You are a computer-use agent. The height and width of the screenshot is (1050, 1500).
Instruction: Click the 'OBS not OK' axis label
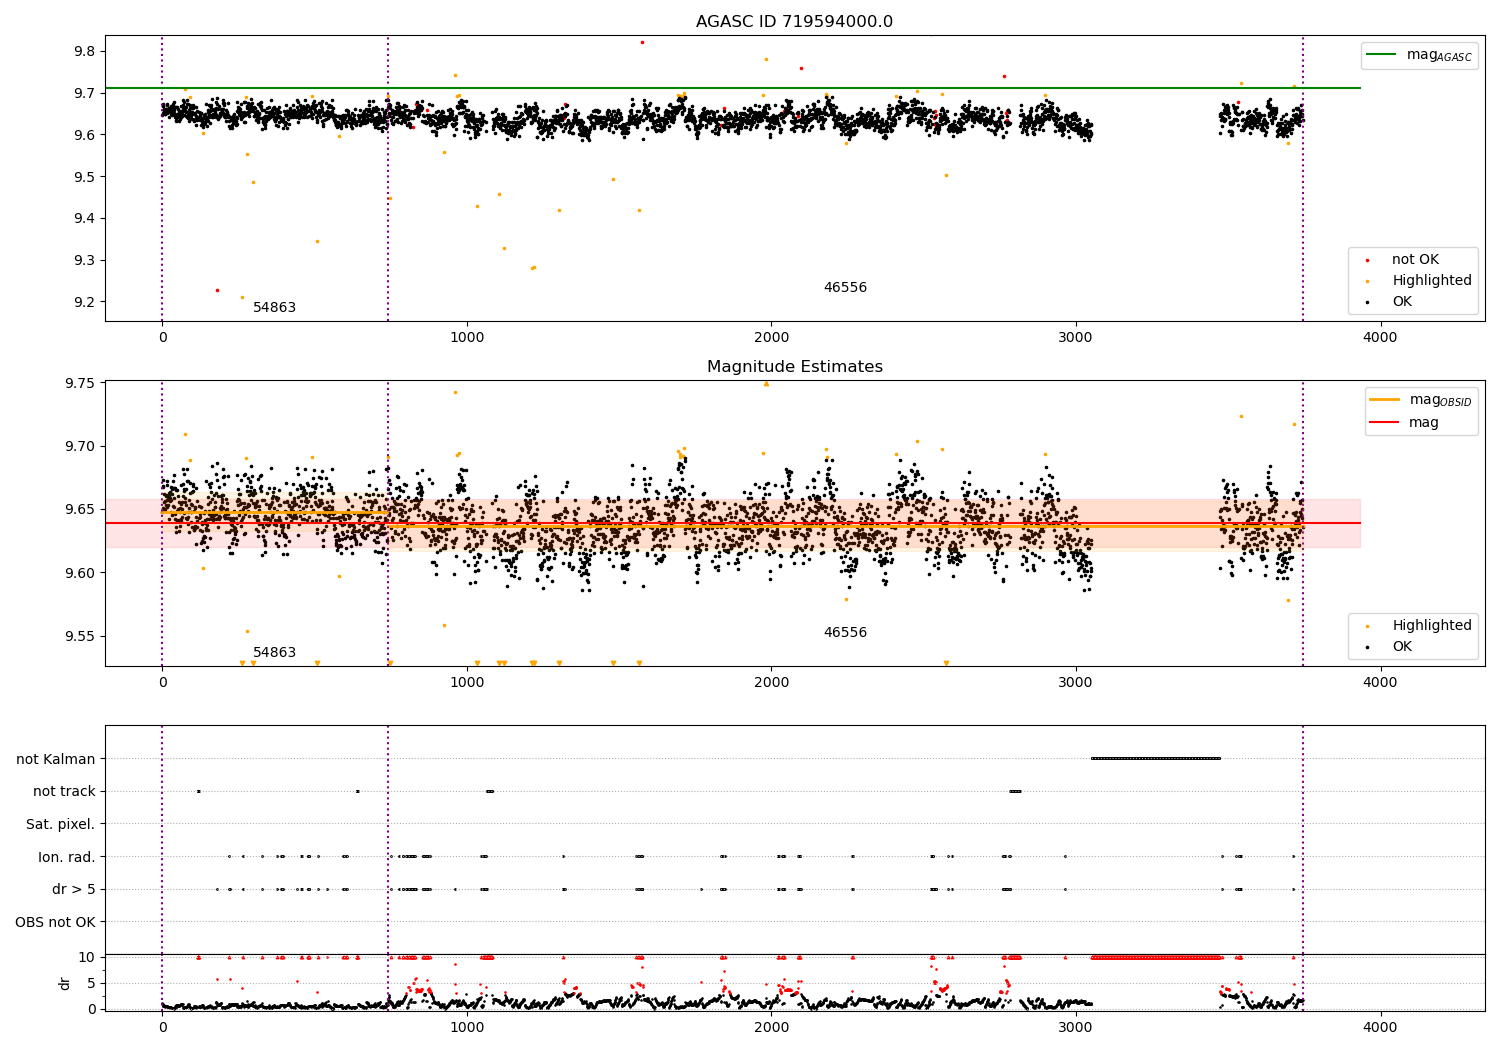click(56, 922)
